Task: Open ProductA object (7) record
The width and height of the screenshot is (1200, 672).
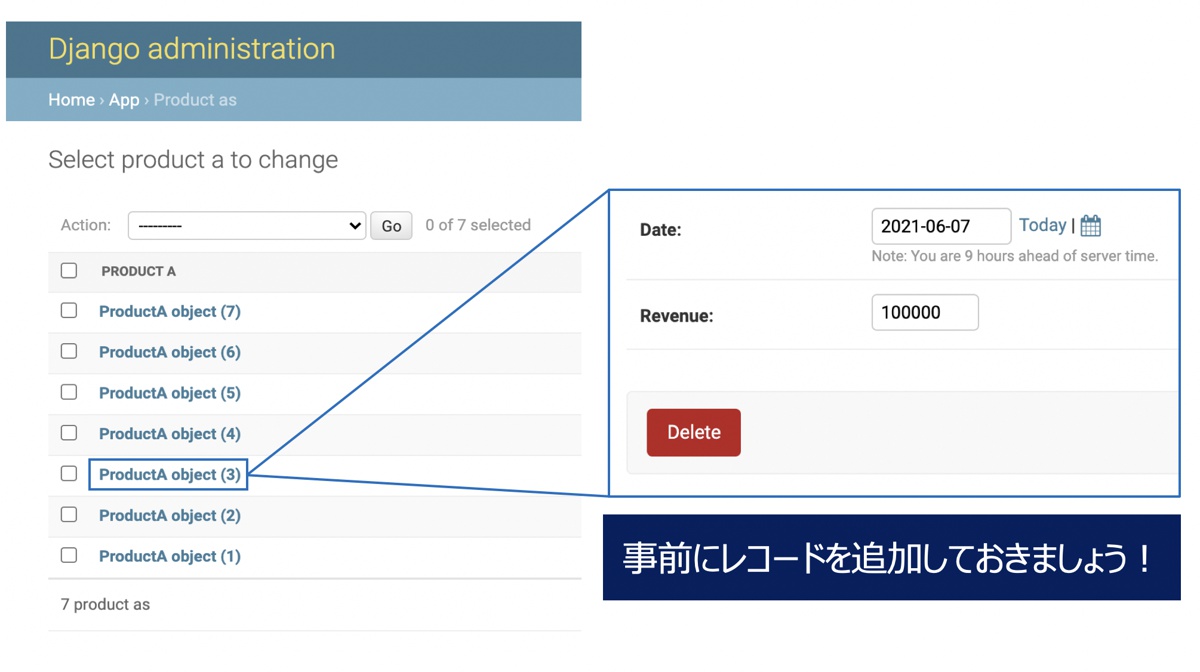Action: point(169,312)
